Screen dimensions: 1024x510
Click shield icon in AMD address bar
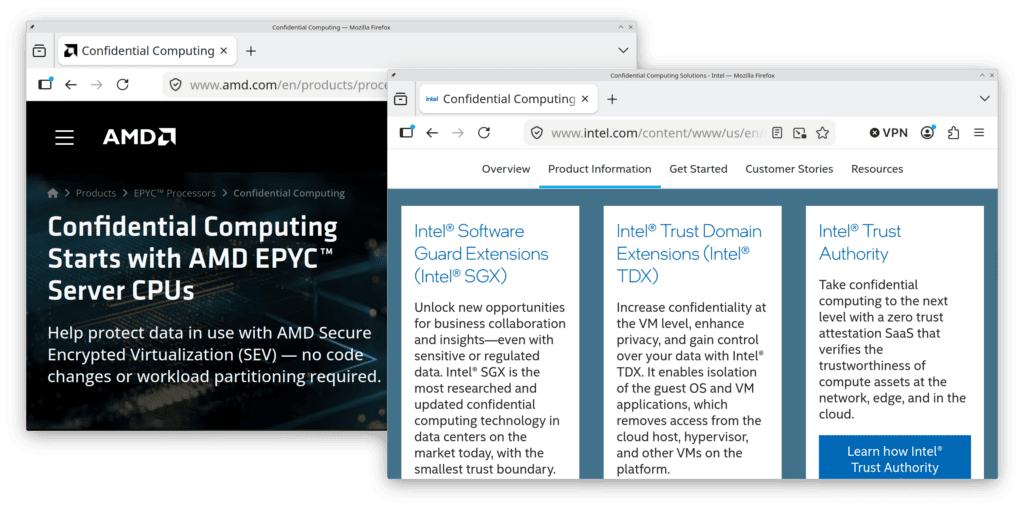(175, 85)
